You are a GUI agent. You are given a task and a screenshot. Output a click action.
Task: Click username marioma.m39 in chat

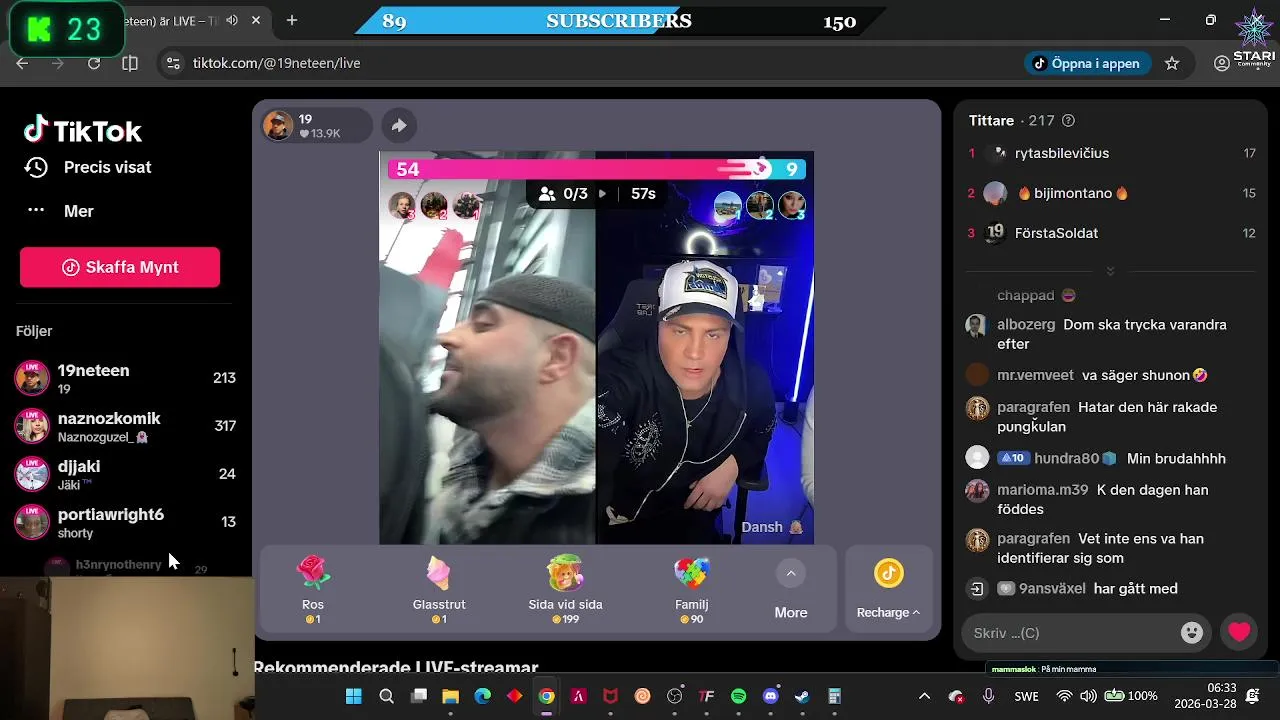pyautogui.click(x=1043, y=490)
